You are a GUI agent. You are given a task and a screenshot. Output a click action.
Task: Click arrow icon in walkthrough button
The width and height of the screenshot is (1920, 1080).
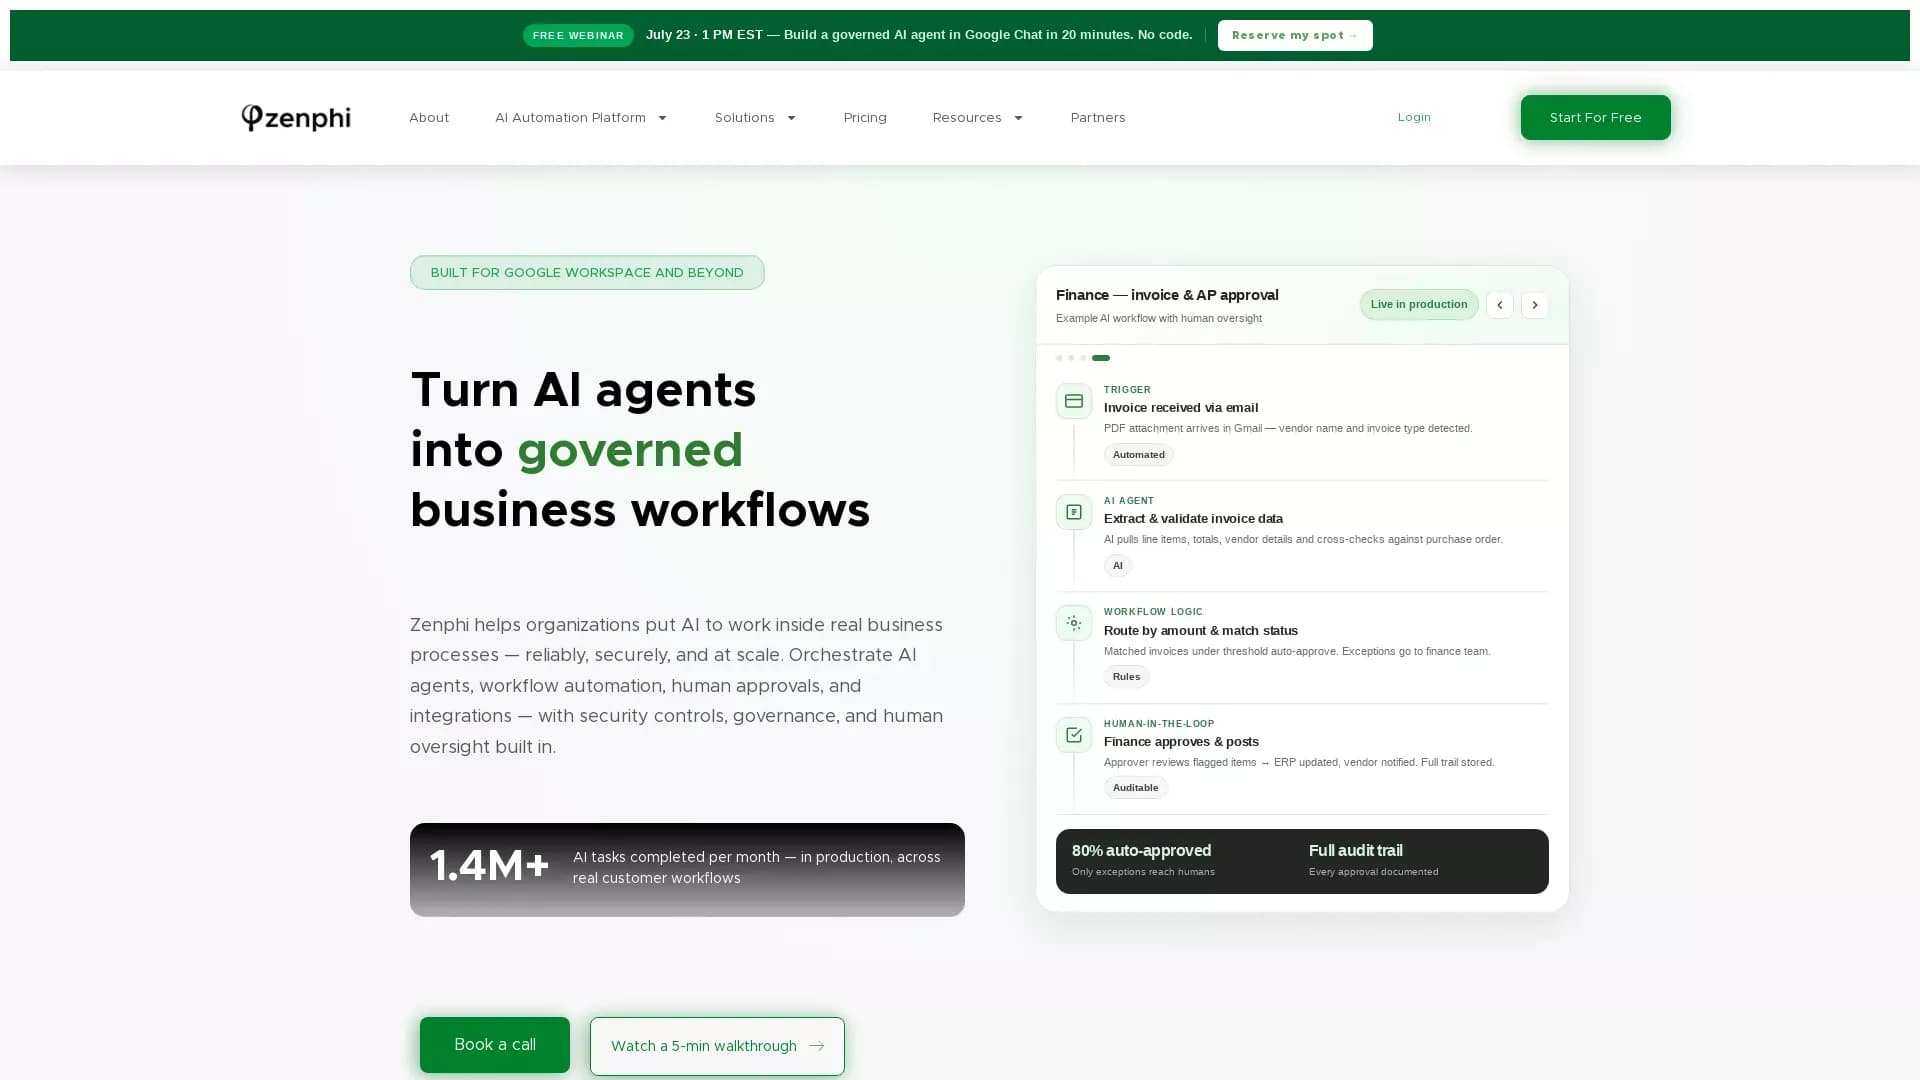pos(816,1046)
